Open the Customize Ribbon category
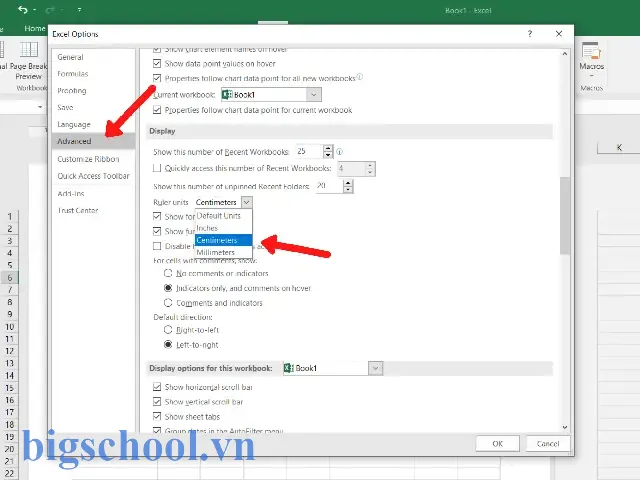Viewport: 640px width, 480px height. [93, 159]
